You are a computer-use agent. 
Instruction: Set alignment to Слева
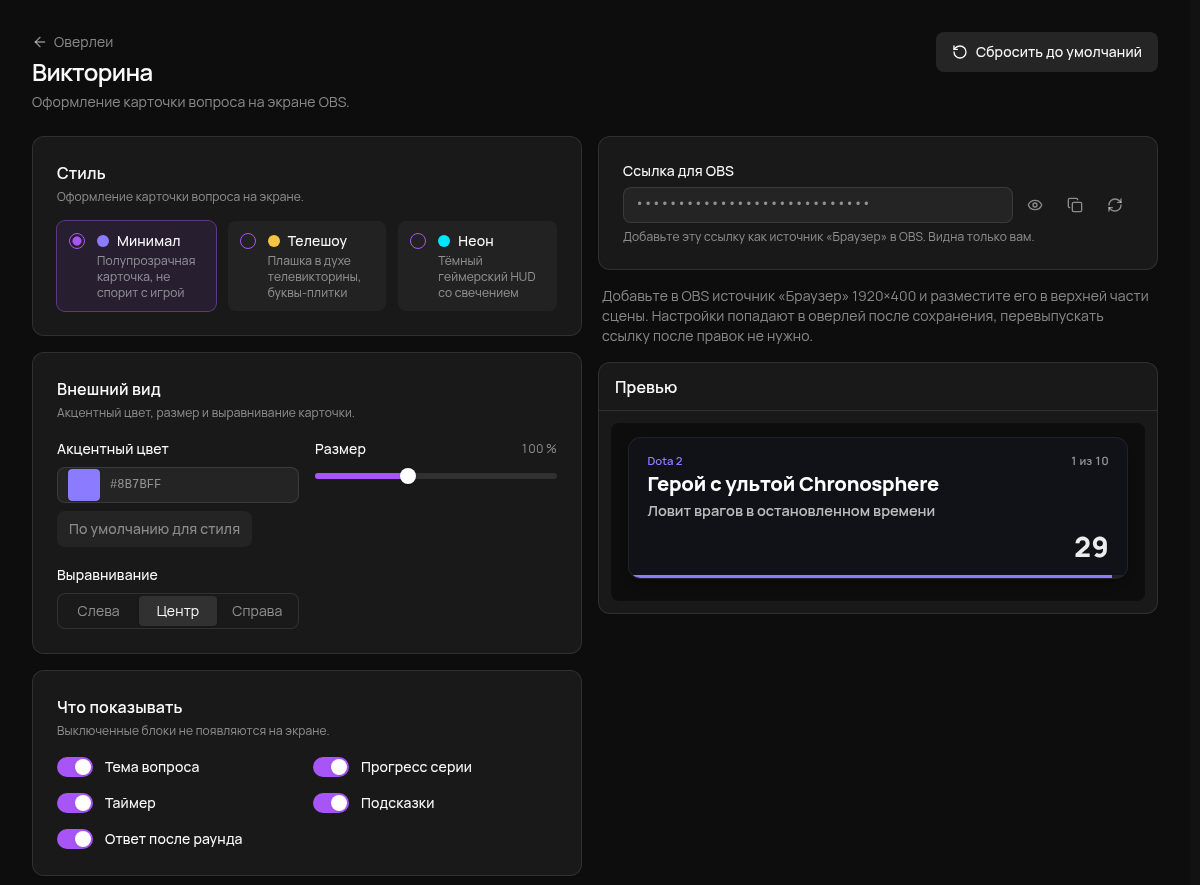pos(98,611)
